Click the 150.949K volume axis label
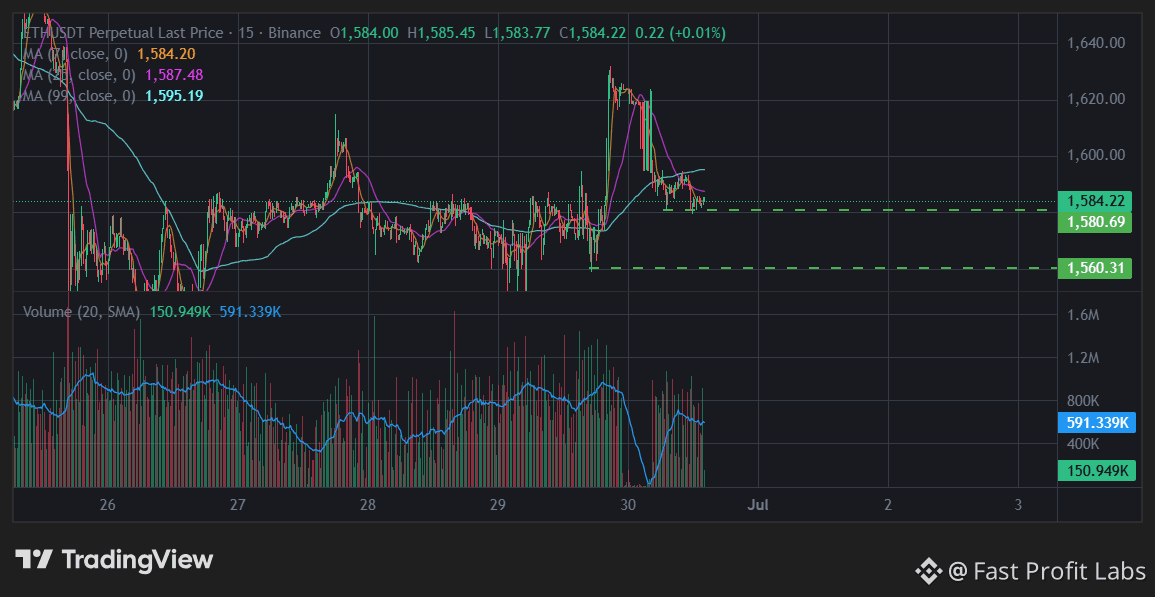This screenshot has height=597, width=1155. click(1097, 470)
